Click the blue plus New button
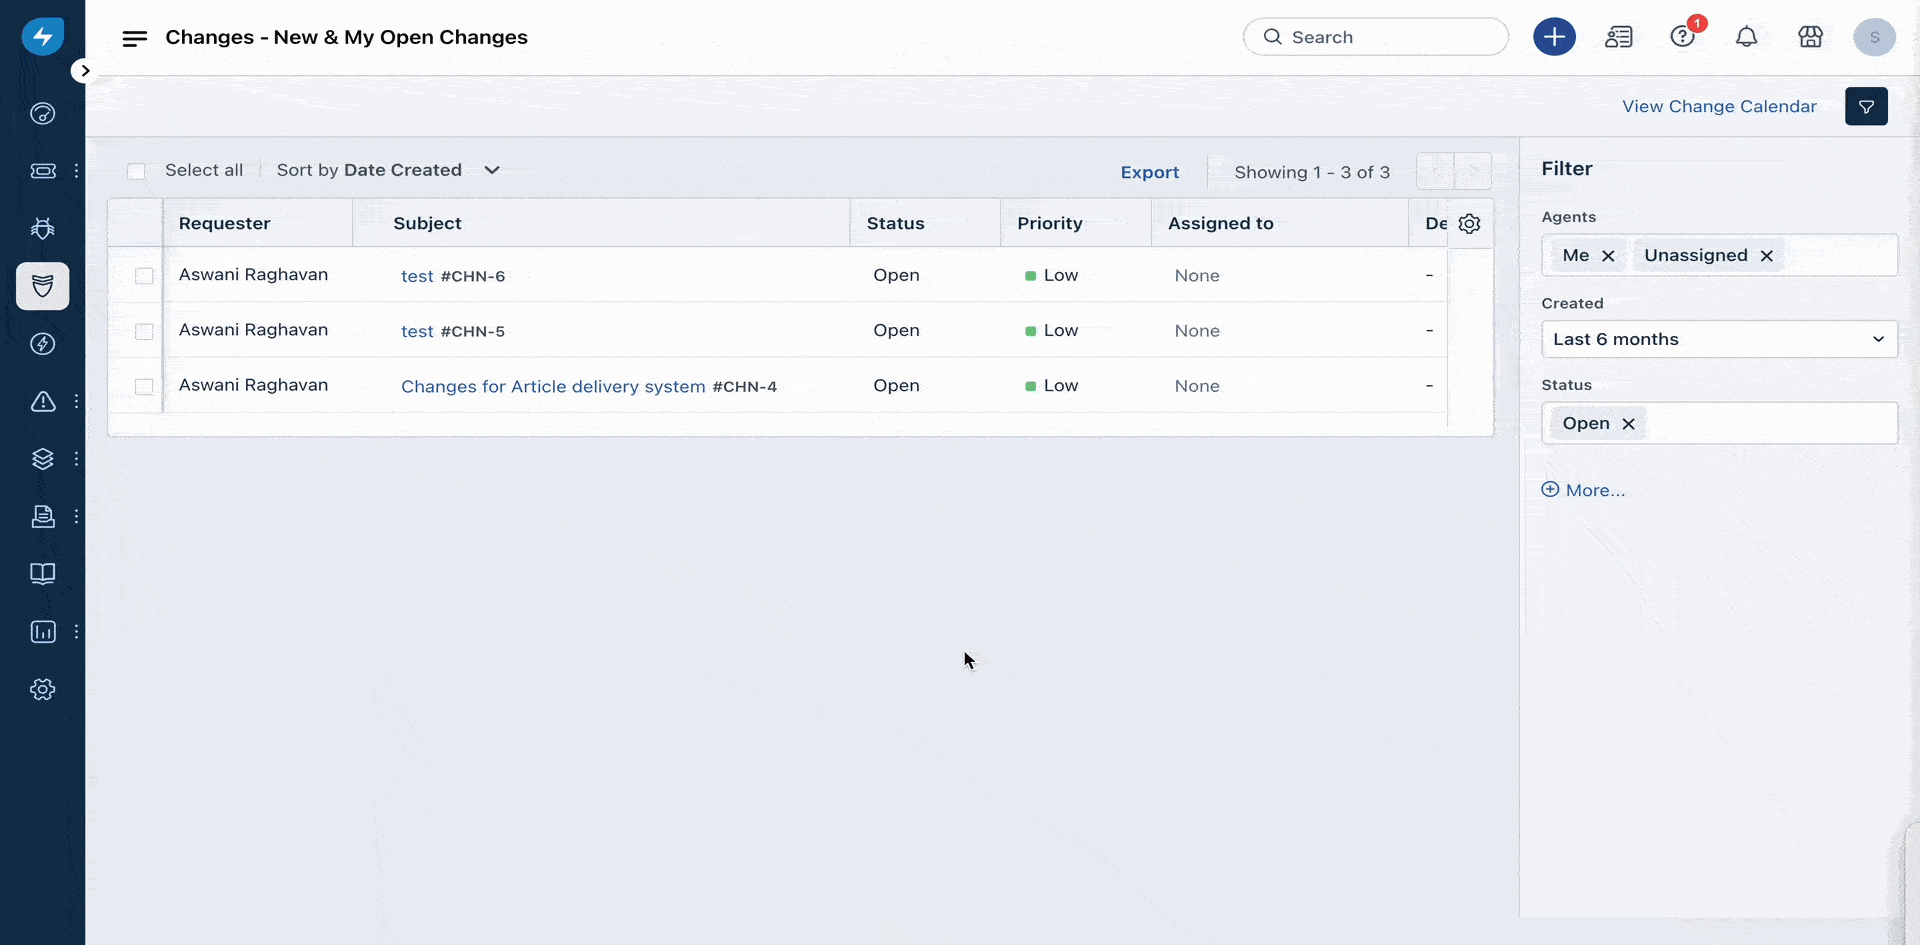The image size is (1920, 945). (1554, 37)
